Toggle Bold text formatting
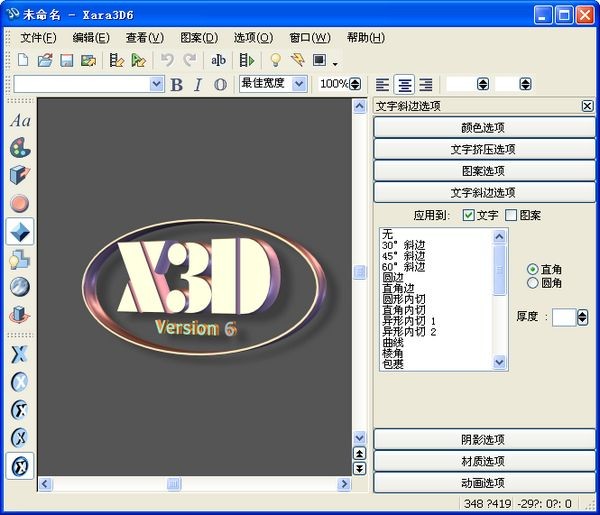 pos(176,85)
